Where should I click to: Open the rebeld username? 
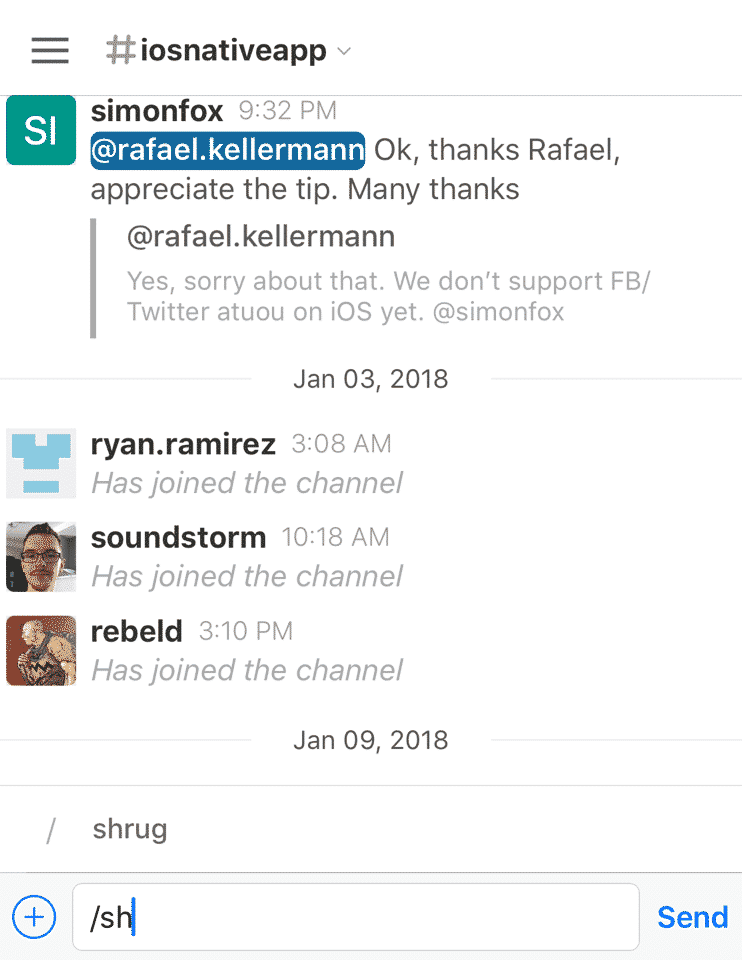137,631
